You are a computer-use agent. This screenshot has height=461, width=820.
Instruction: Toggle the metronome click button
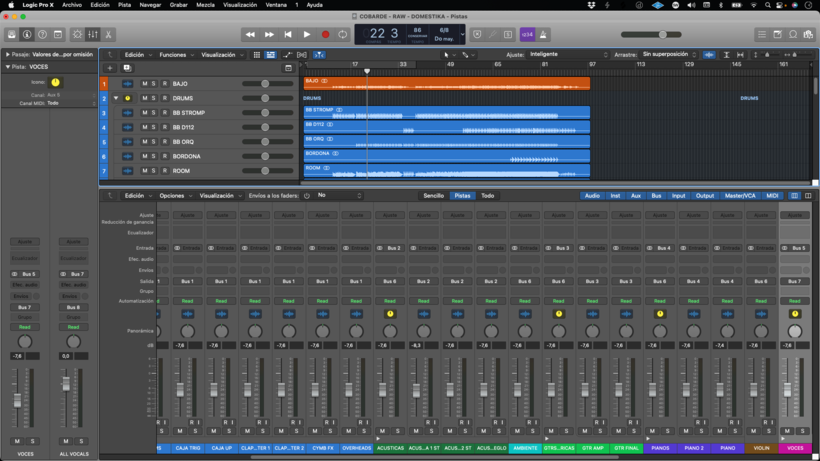543,34
